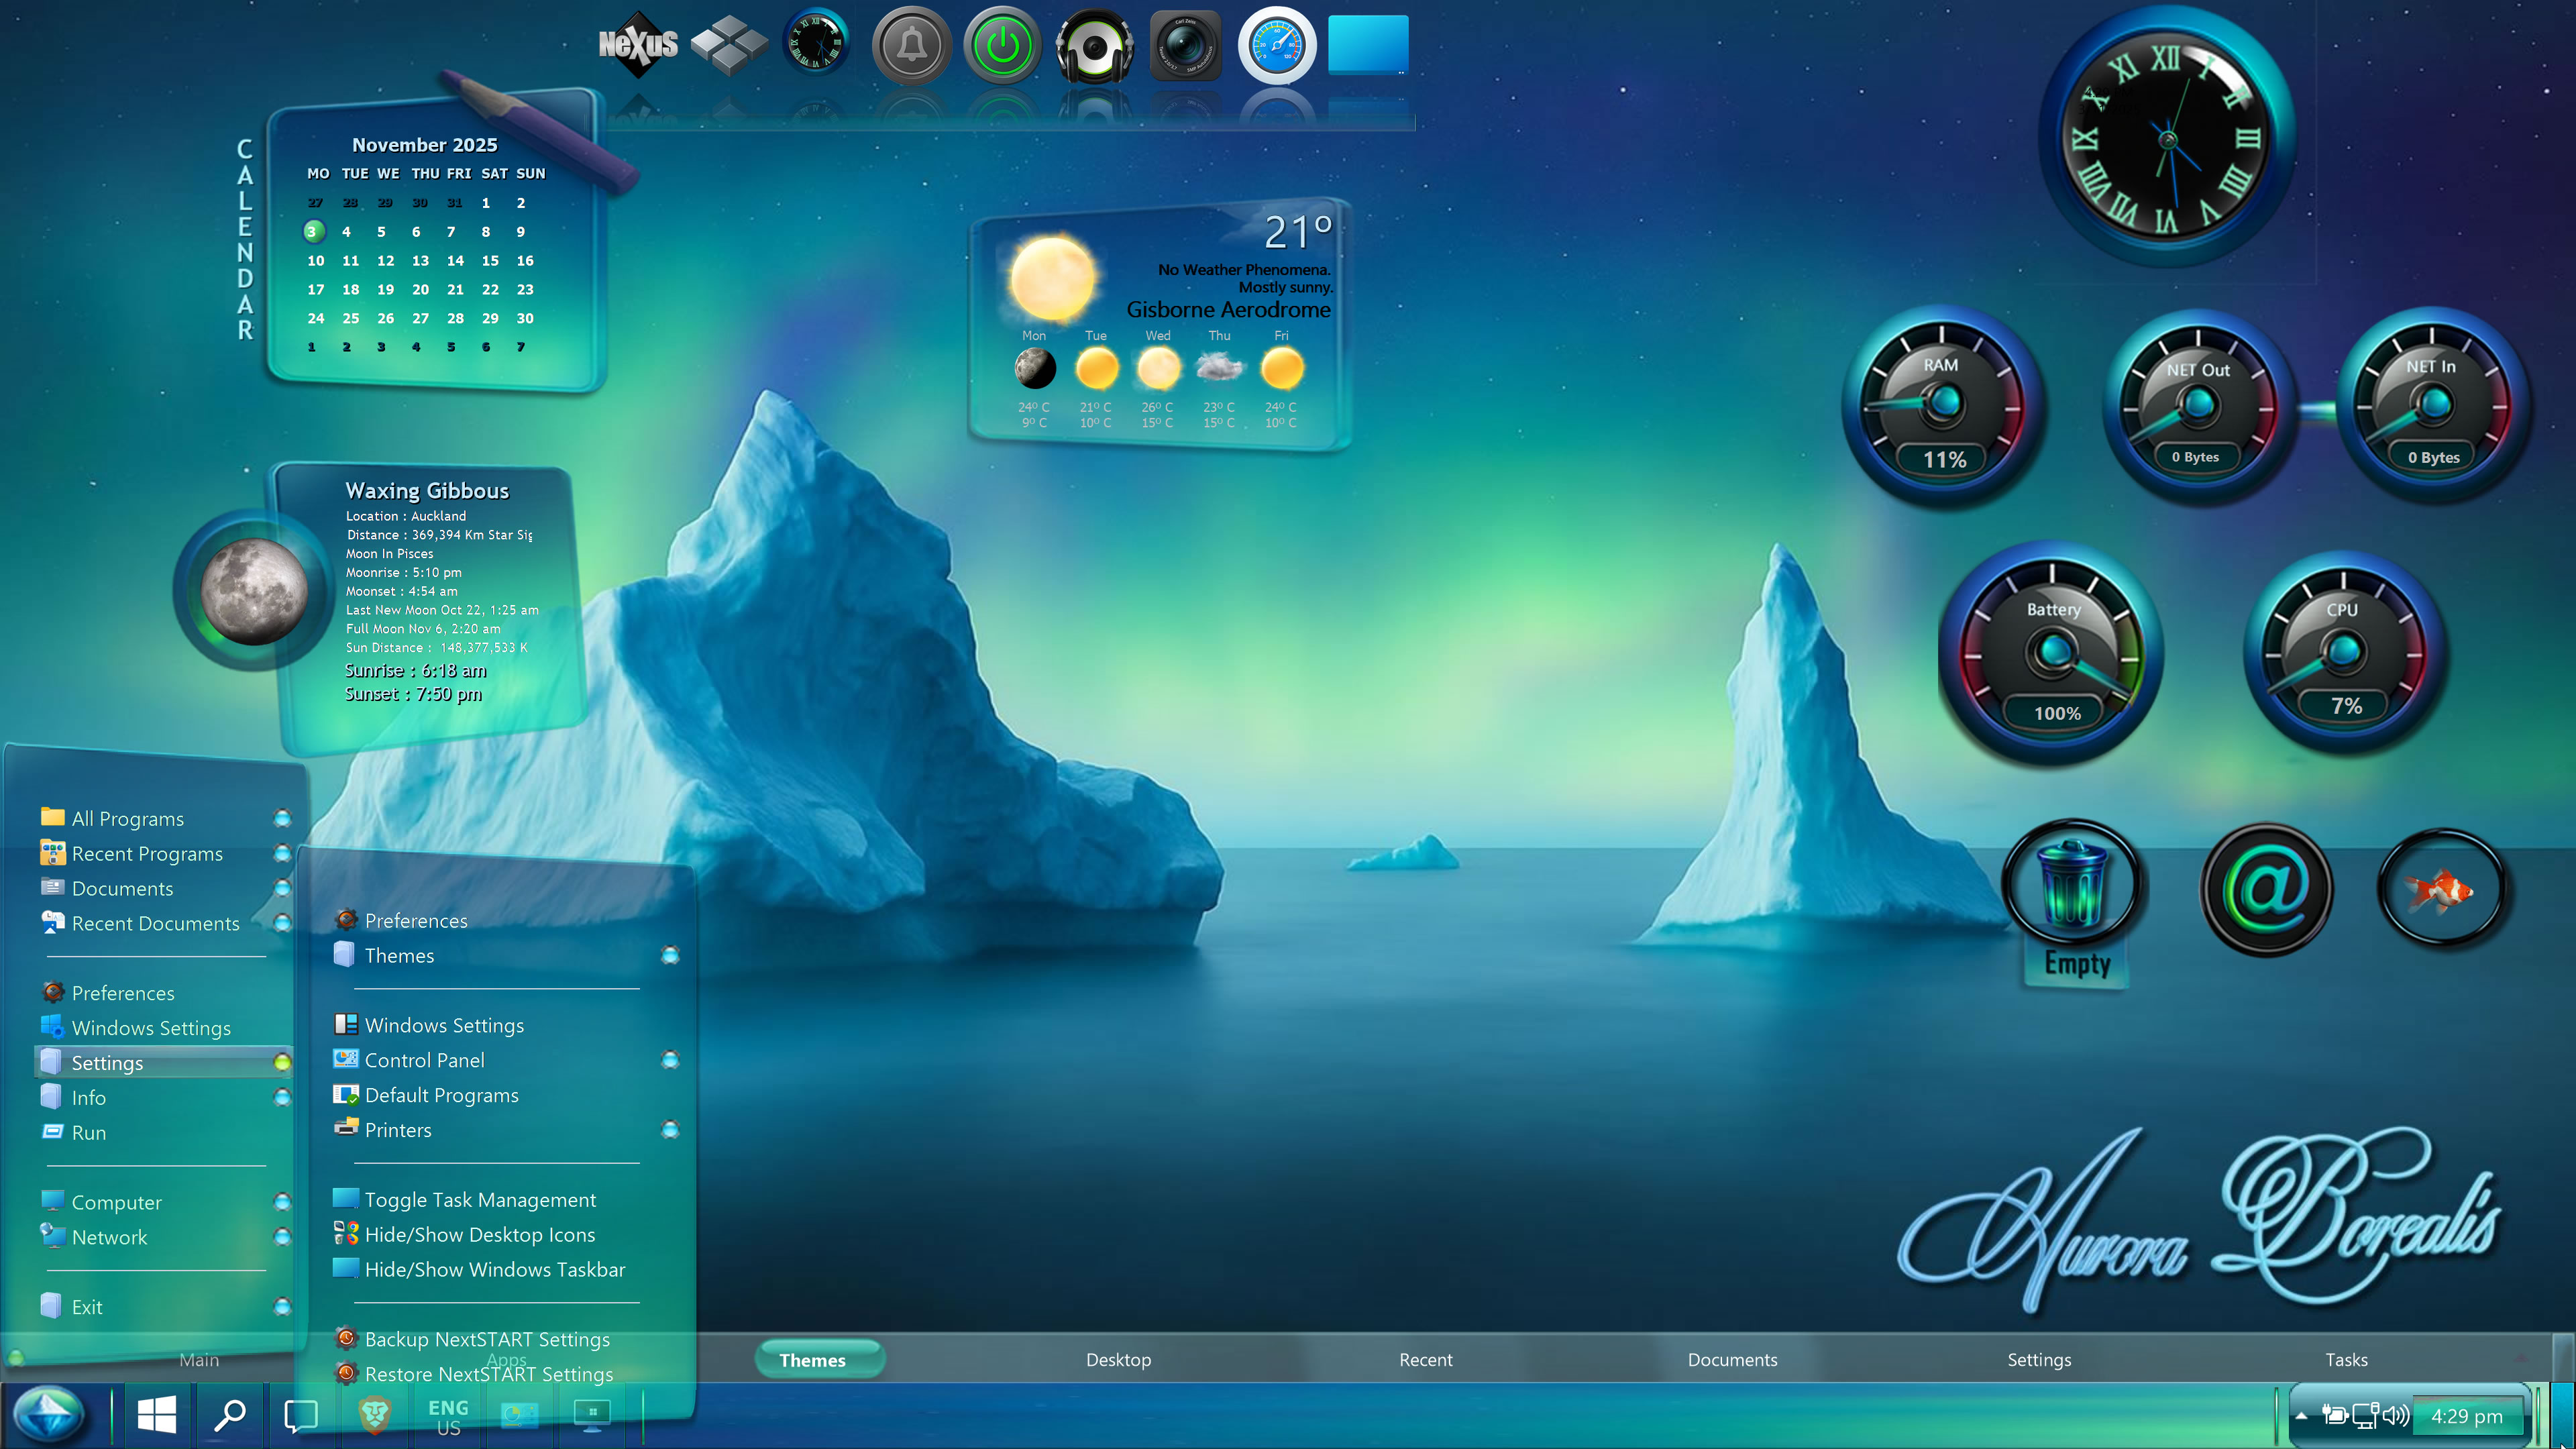The height and width of the screenshot is (1449, 2576).
Task: Expand the All Programs submenu arrow
Action: click(x=282, y=818)
